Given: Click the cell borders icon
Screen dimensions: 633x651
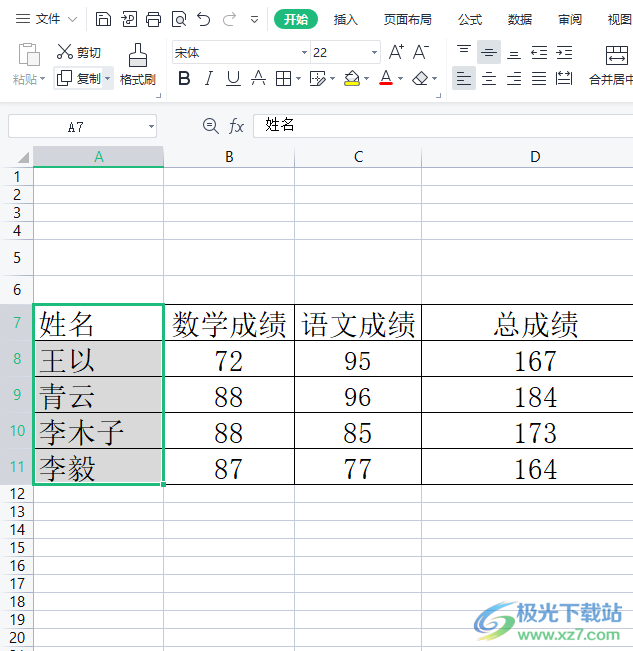Looking at the screenshot, I should pyautogui.click(x=284, y=78).
